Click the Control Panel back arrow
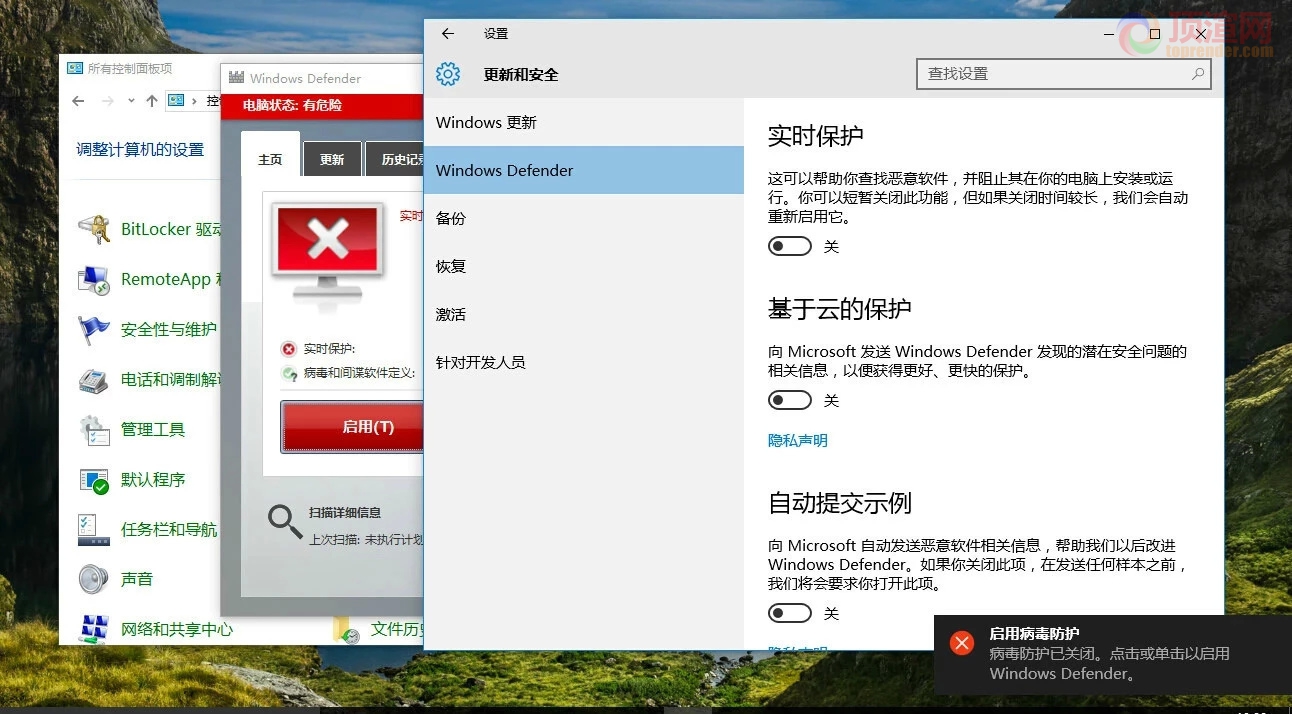 coord(78,101)
